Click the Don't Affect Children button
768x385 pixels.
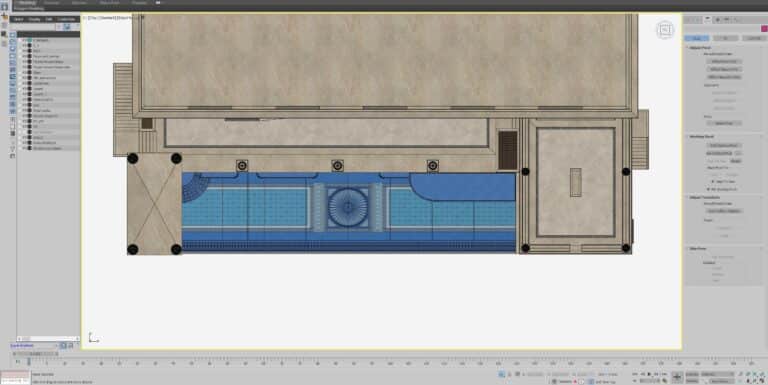(x=724, y=211)
